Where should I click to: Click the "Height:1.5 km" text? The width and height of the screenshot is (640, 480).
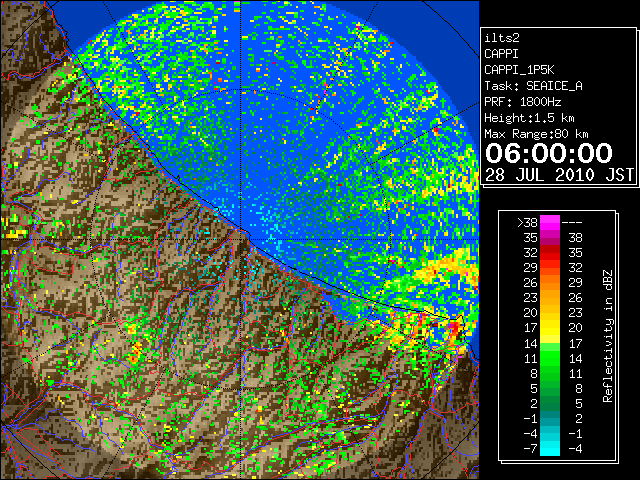[x=529, y=118]
